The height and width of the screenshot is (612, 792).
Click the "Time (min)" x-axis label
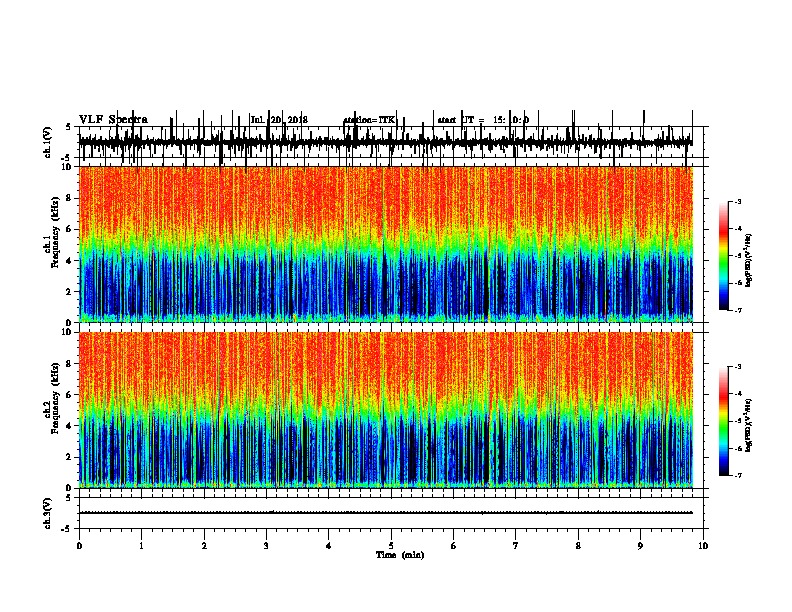(400, 555)
